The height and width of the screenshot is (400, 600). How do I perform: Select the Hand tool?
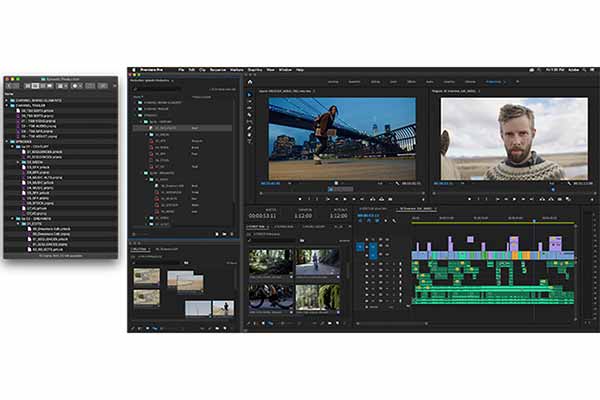click(250, 135)
